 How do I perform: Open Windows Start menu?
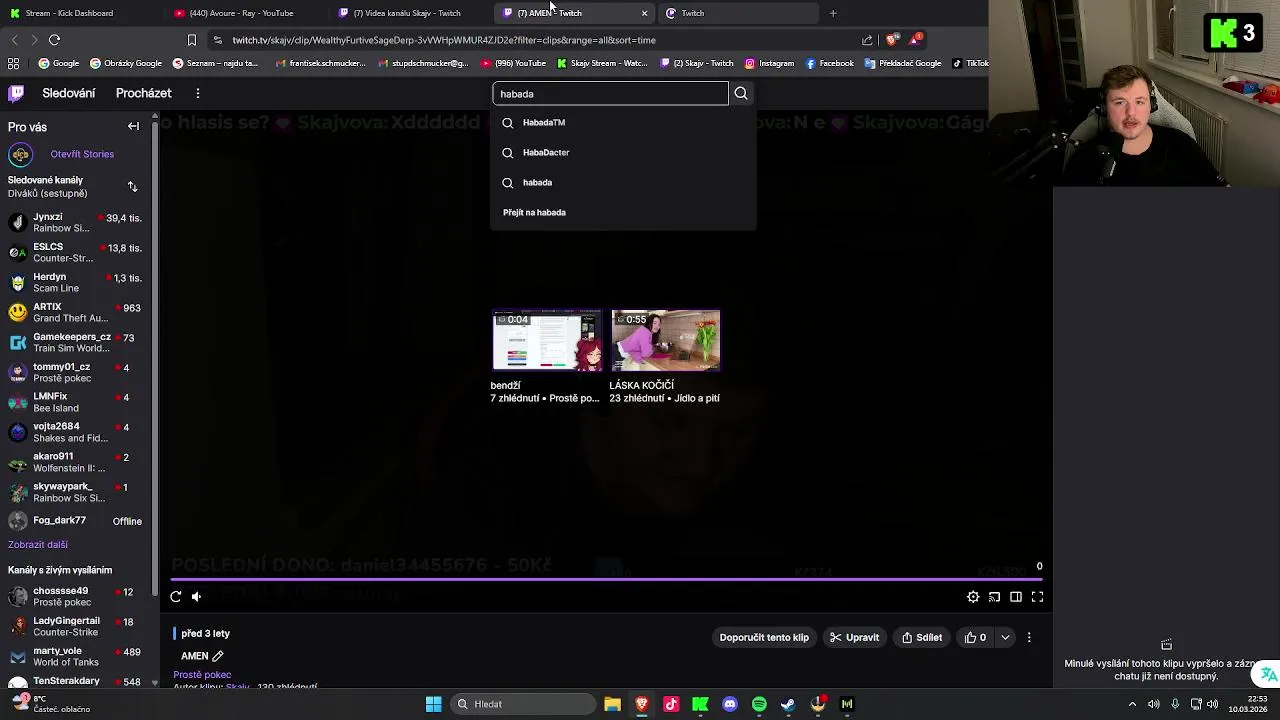pyautogui.click(x=433, y=704)
